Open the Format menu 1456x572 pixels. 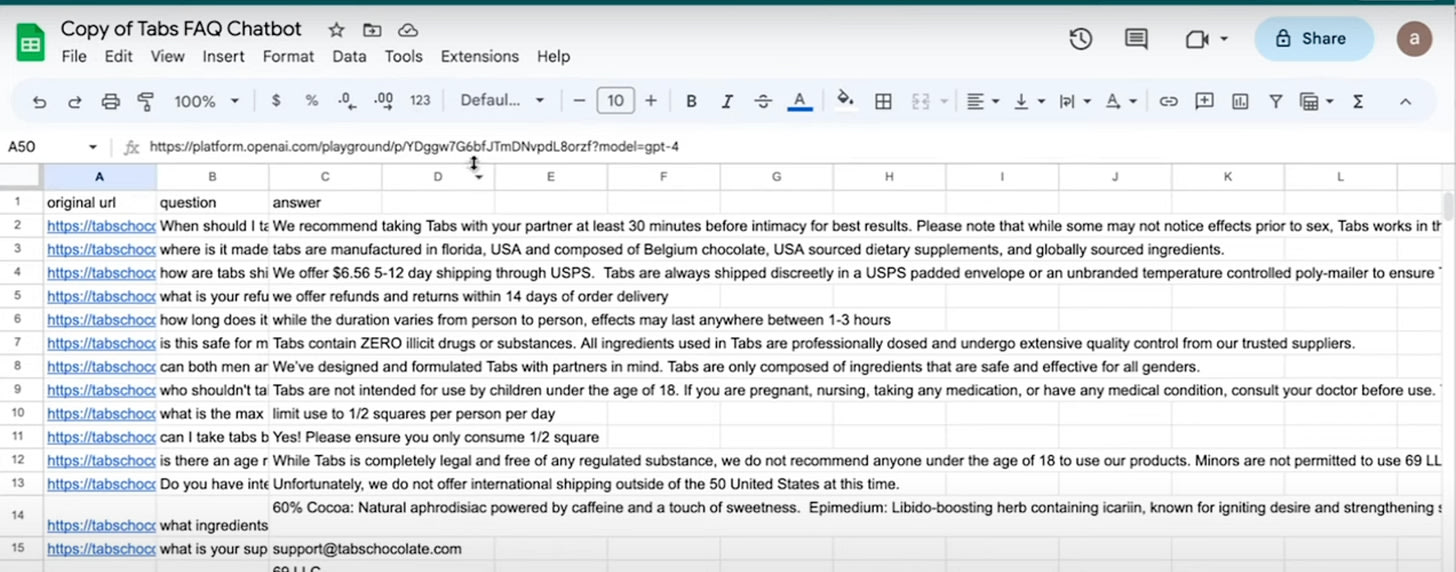coord(288,57)
